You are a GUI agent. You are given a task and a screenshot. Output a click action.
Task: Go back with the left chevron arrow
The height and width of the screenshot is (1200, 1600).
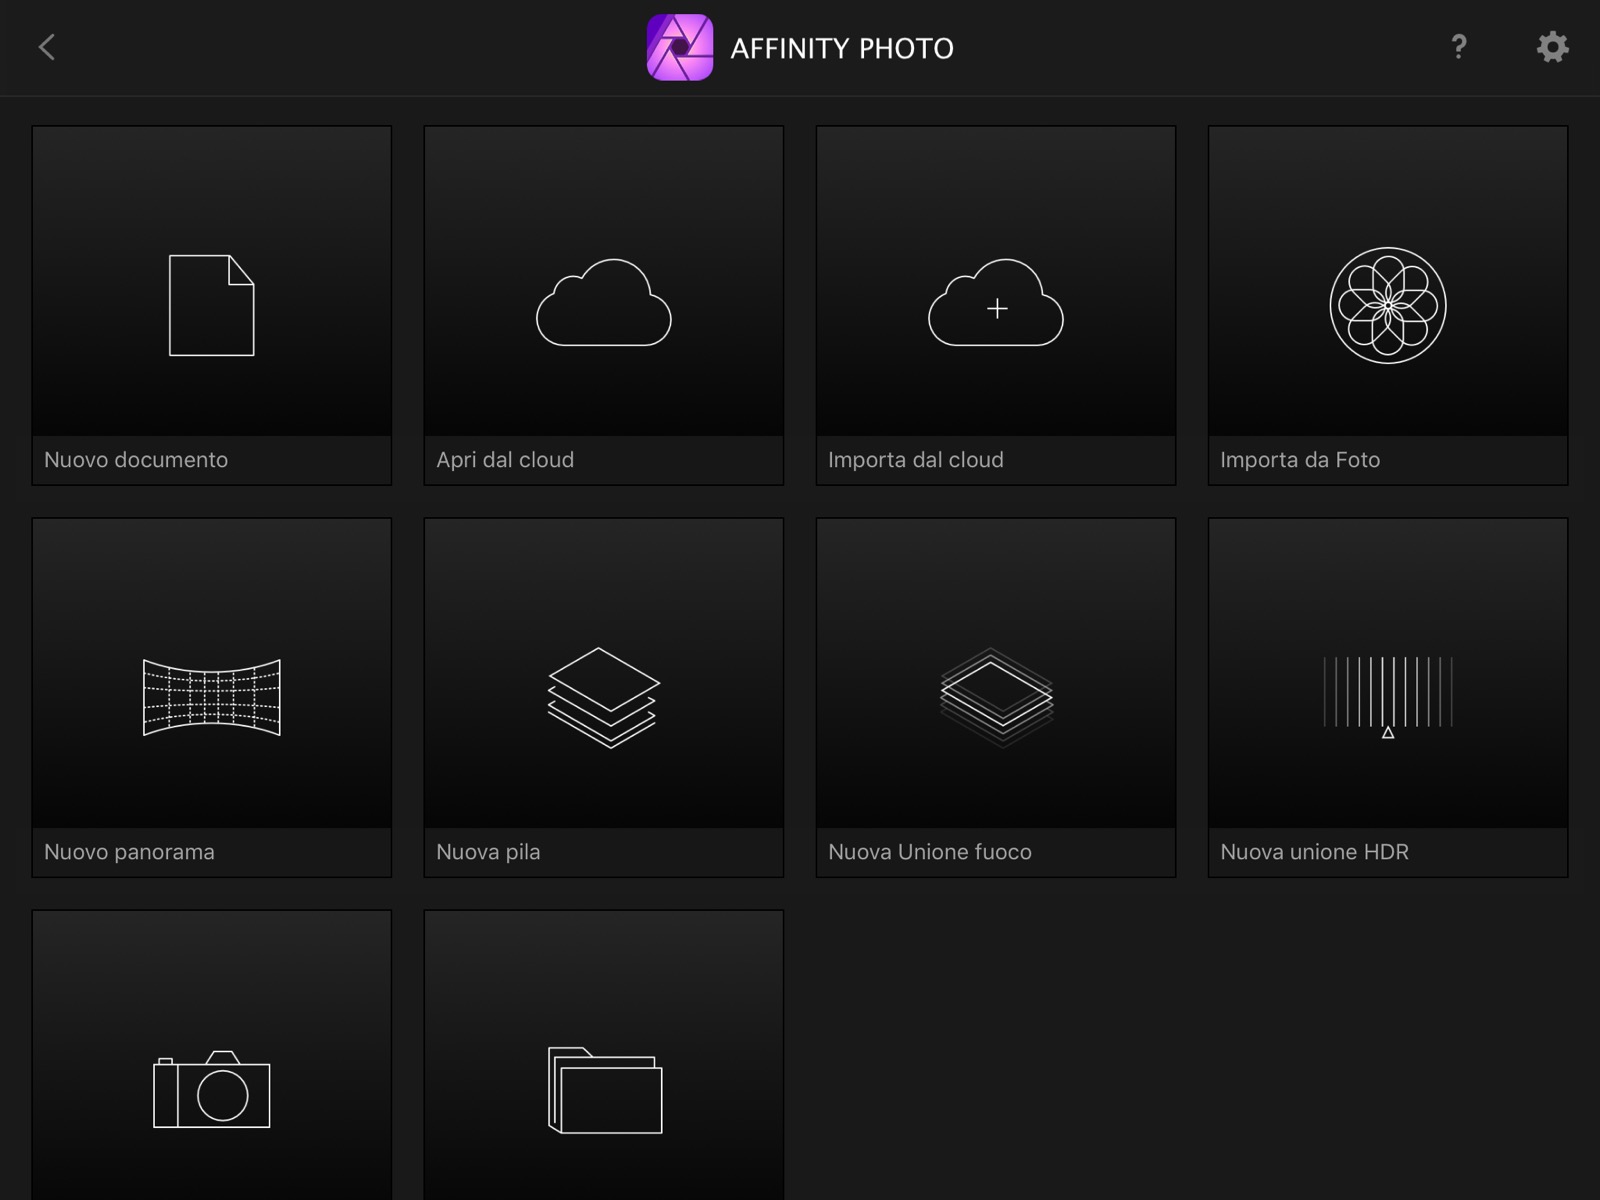(x=47, y=47)
